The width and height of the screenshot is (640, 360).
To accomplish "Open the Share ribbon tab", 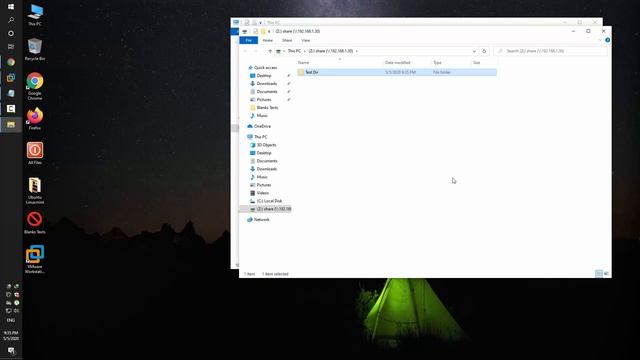I will (287, 40).
